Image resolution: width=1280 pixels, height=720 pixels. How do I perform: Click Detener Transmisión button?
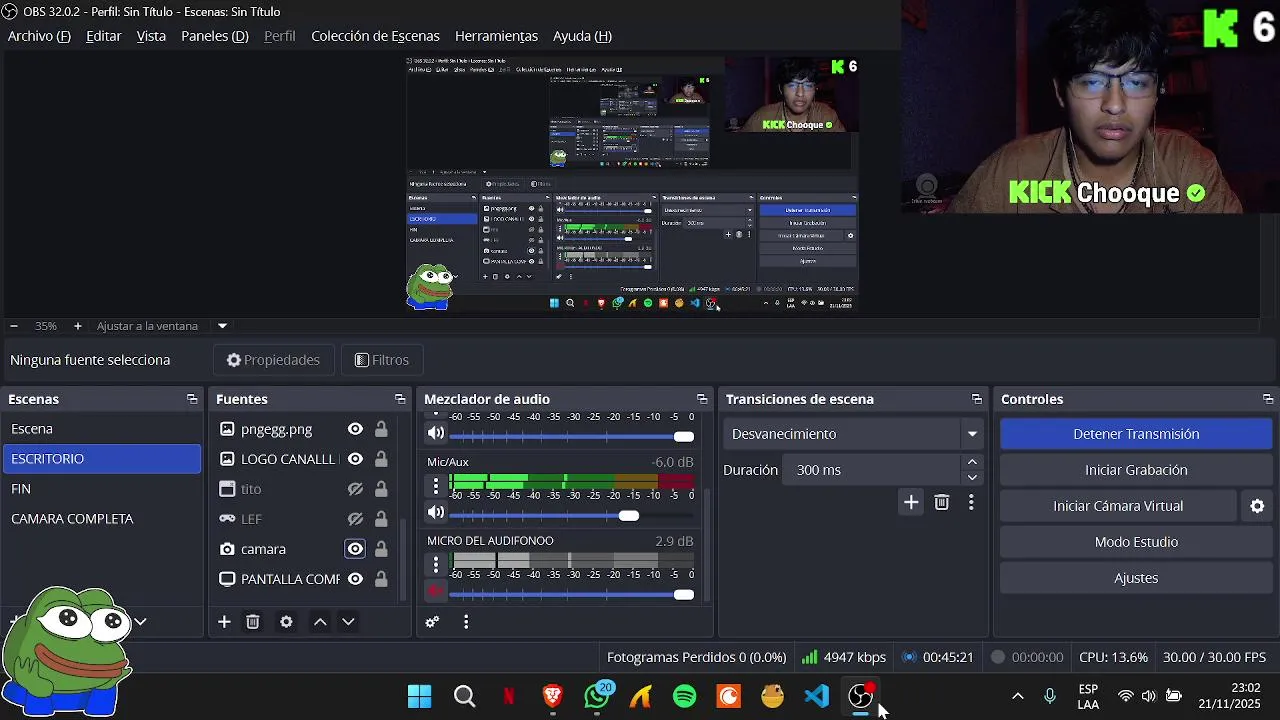(1136, 434)
